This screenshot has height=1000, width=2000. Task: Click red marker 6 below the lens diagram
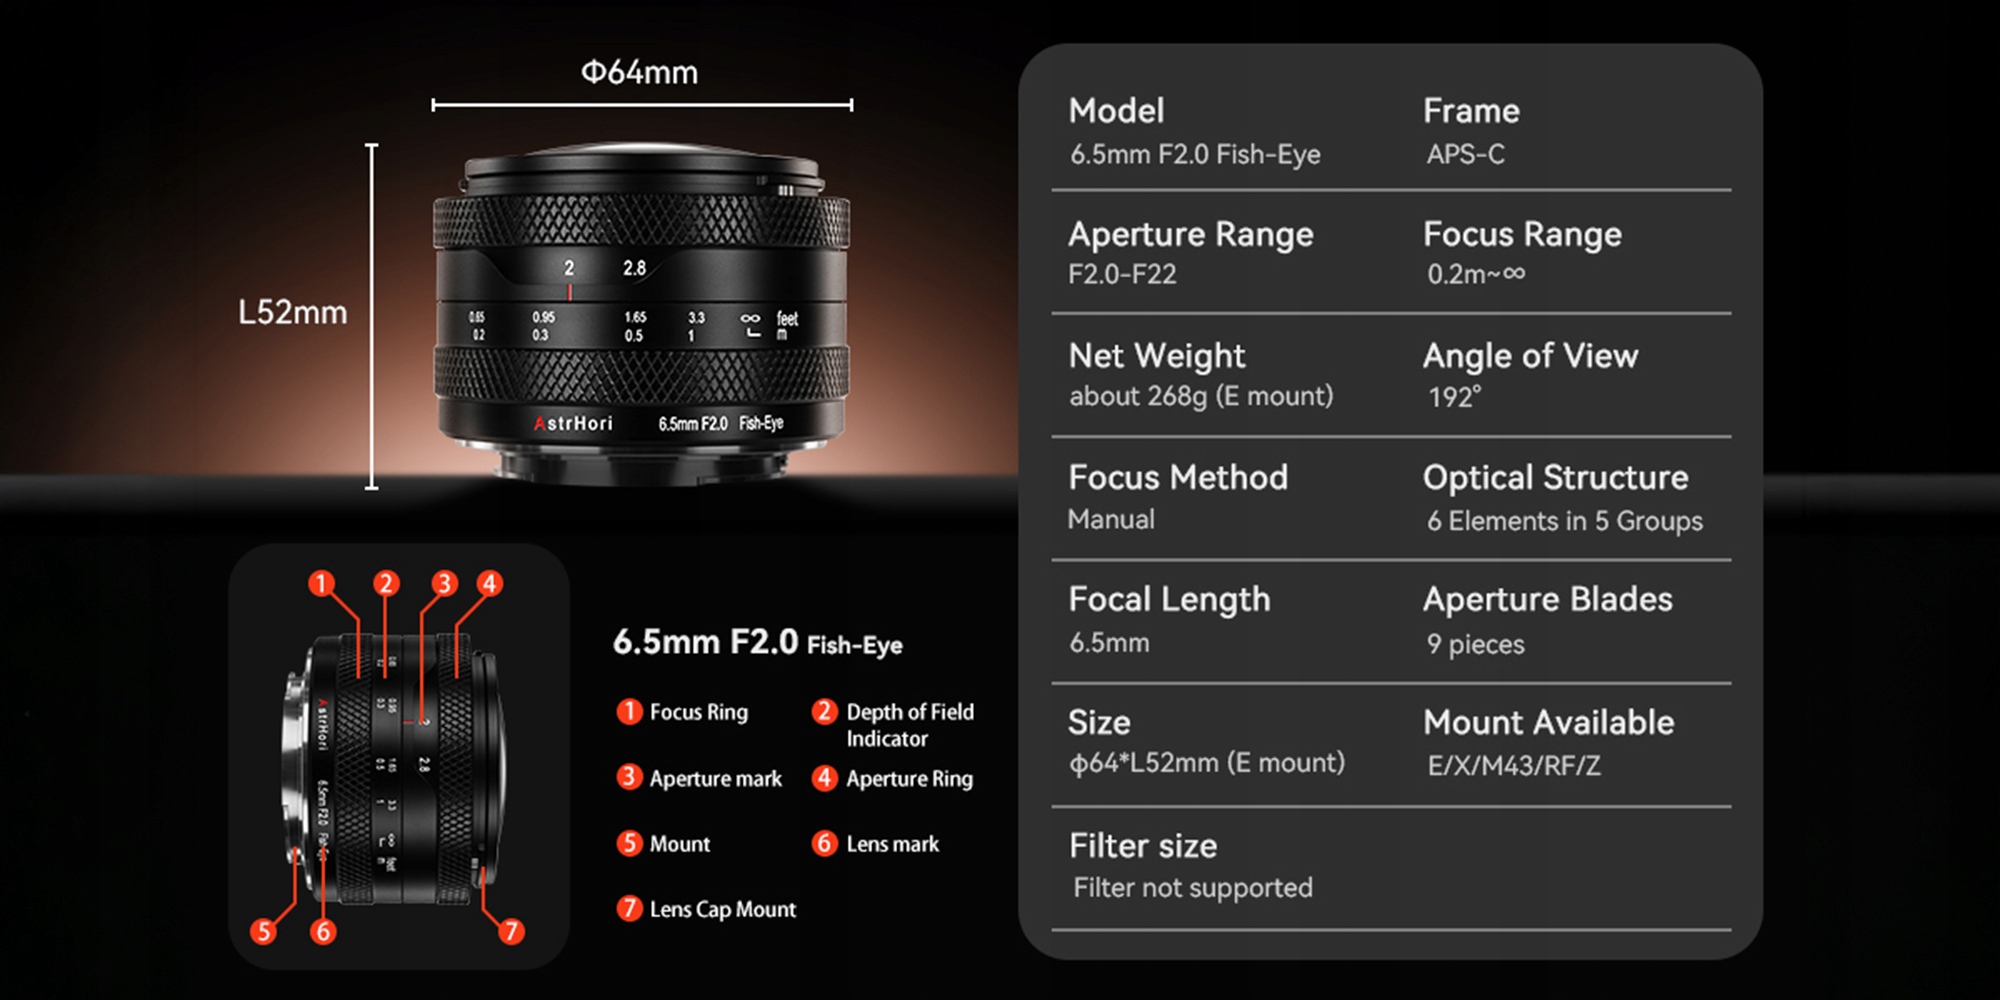322,931
